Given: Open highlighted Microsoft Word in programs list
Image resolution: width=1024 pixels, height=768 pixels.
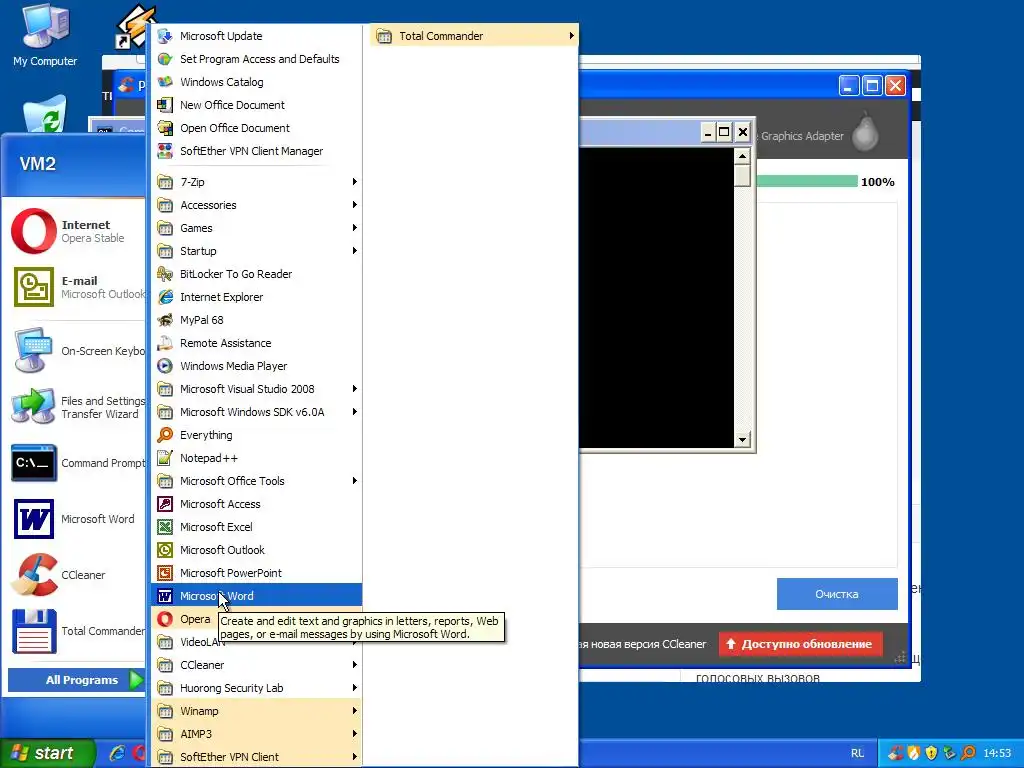Looking at the screenshot, I should pyautogui.click(x=256, y=596).
